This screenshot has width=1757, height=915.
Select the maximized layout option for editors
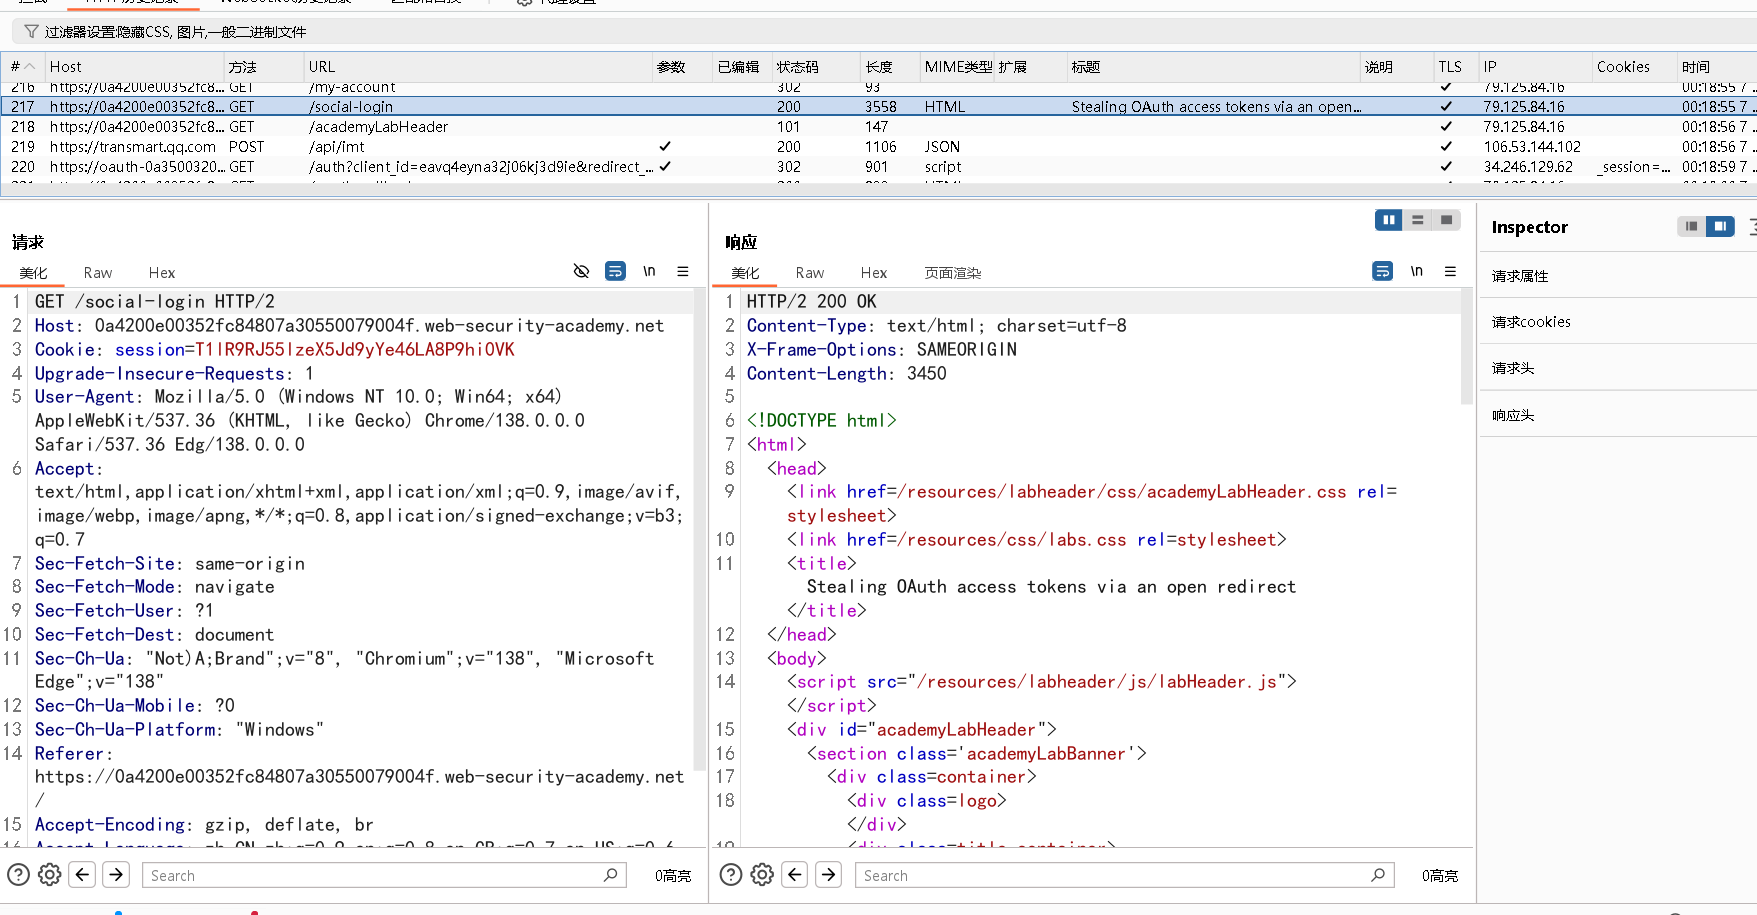[x=1446, y=219]
